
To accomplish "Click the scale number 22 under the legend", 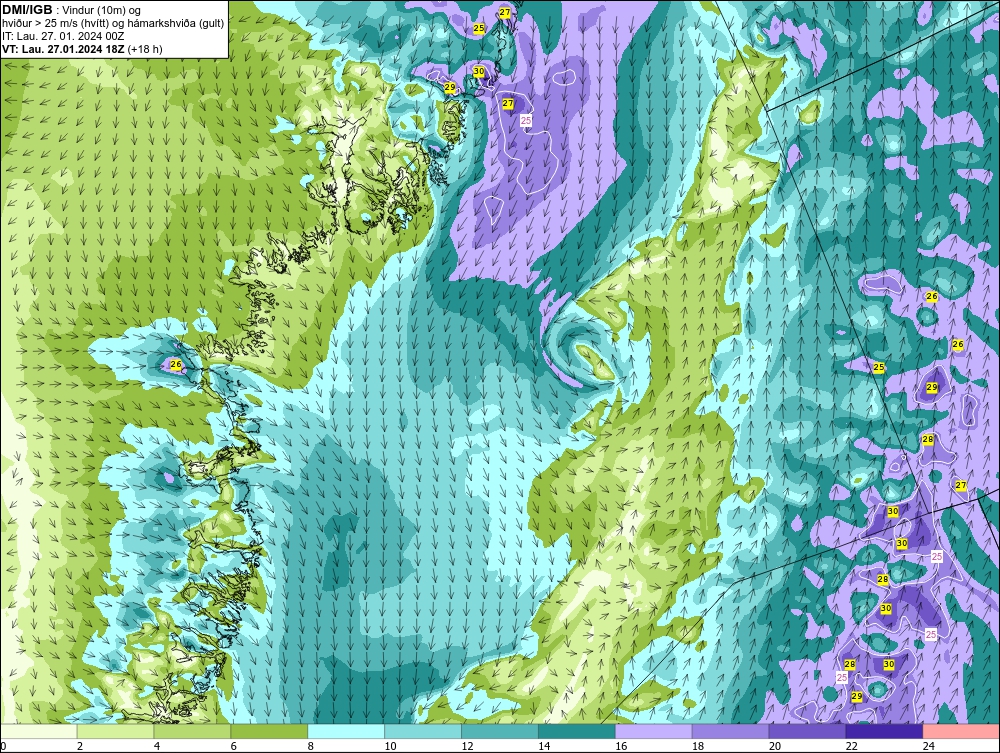I will 852,746.
